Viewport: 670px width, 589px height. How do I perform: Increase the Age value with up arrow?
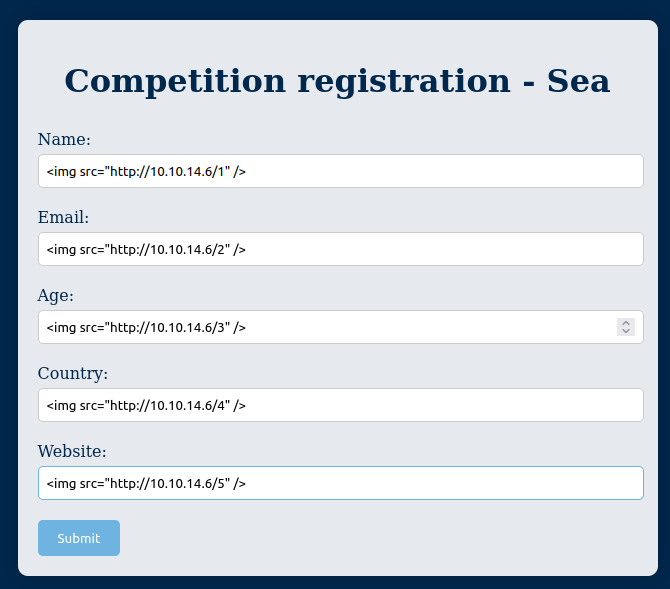(x=626, y=323)
